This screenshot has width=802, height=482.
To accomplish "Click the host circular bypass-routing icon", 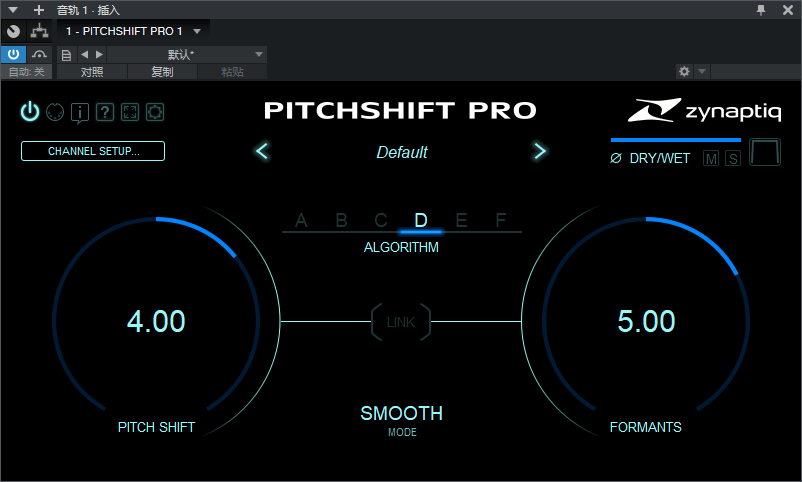I will 14,31.
